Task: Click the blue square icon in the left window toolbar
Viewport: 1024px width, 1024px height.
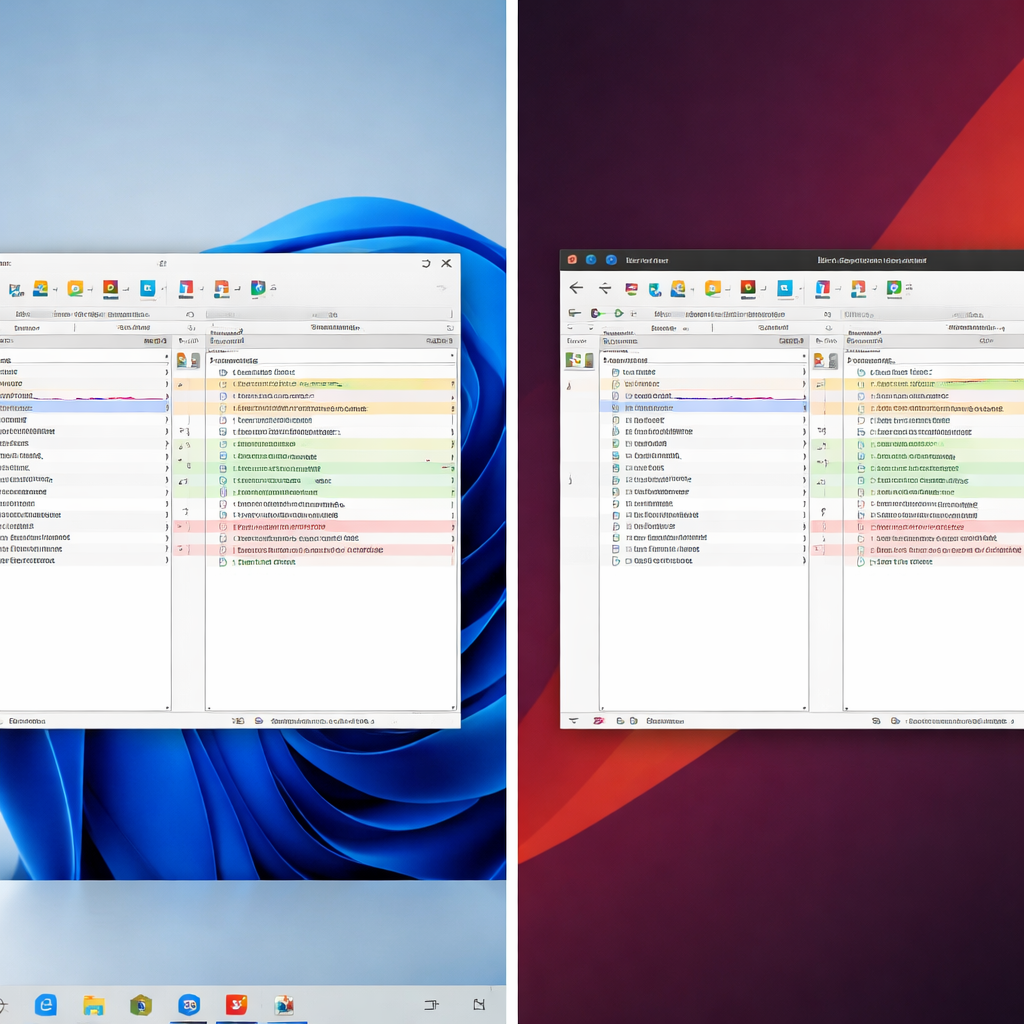Action: coord(147,288)
